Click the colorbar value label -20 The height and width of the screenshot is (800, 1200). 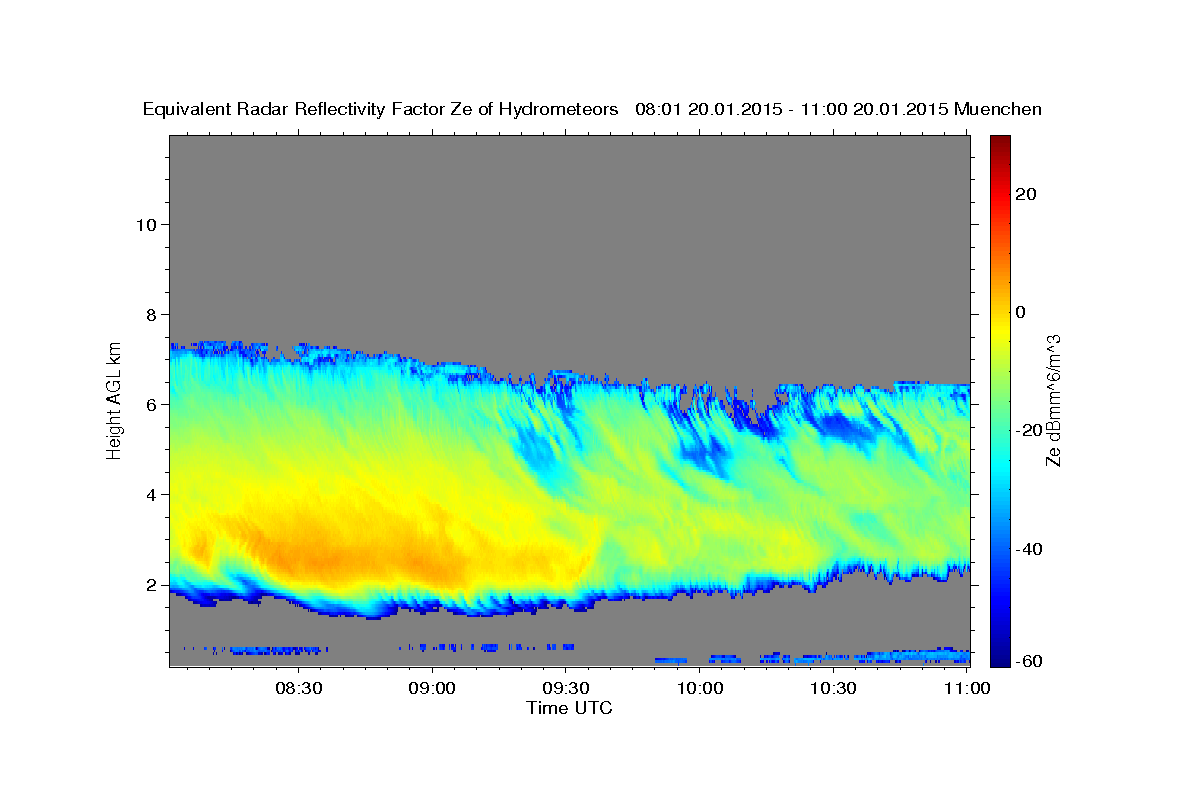click(x=1029, y=430)
